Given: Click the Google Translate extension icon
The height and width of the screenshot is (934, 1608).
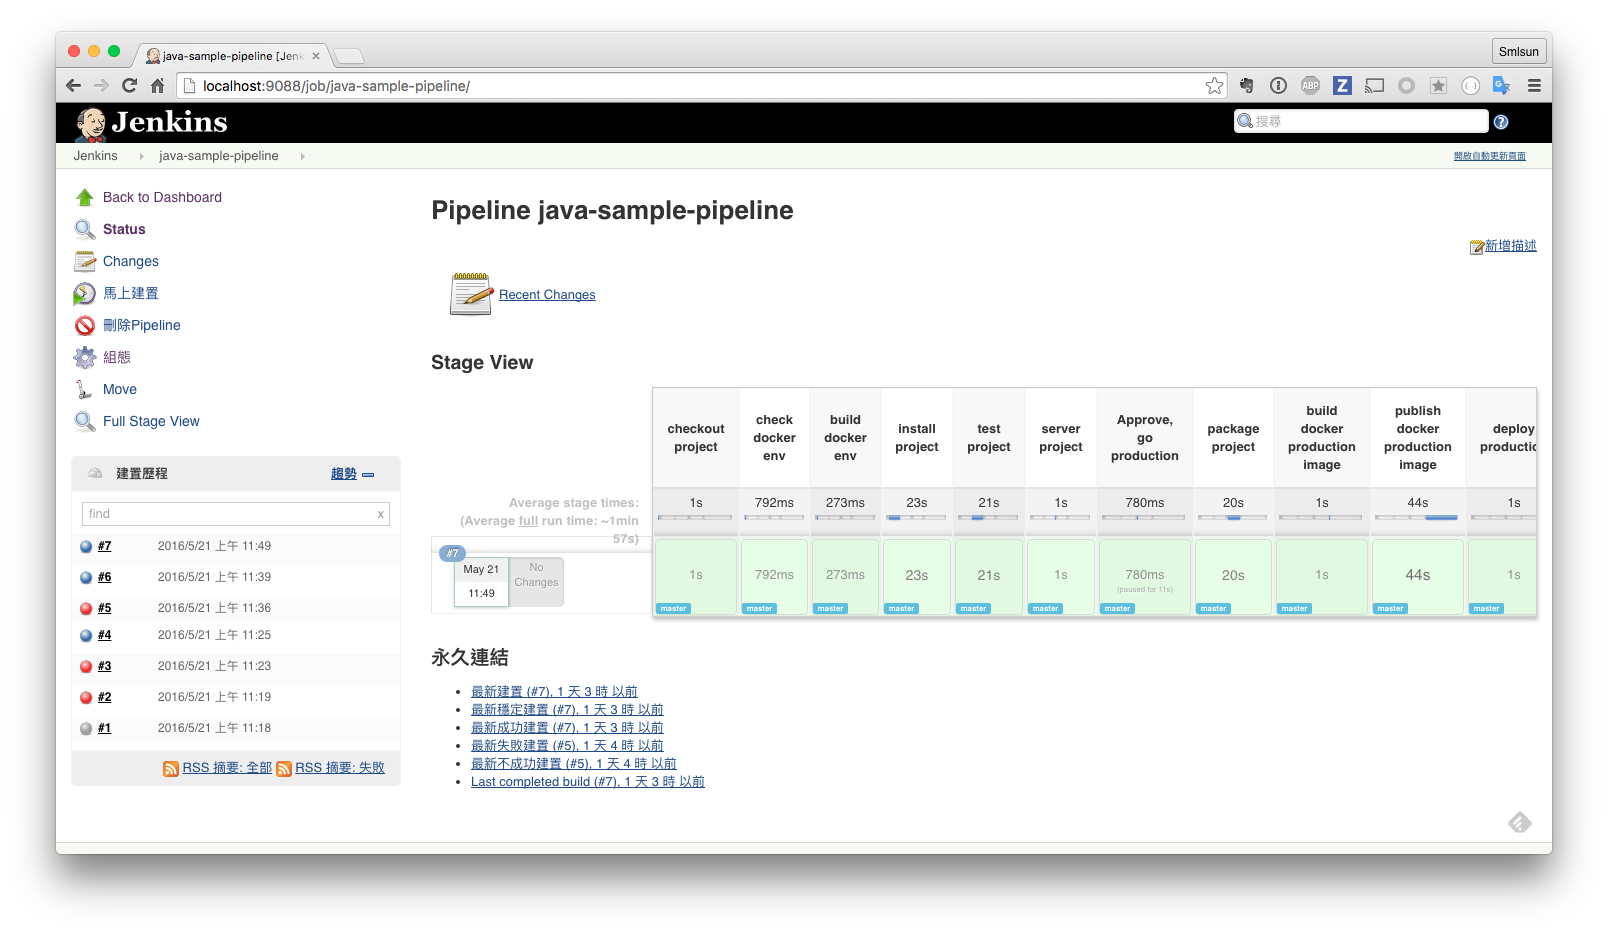Looking at the screenshot, I should pos(1502,86).
